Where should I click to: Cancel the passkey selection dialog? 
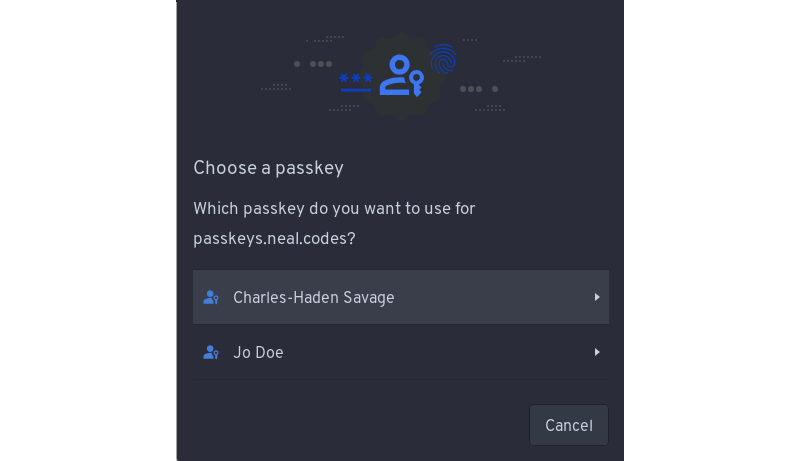pyautogui.click(x=569, y=425)
